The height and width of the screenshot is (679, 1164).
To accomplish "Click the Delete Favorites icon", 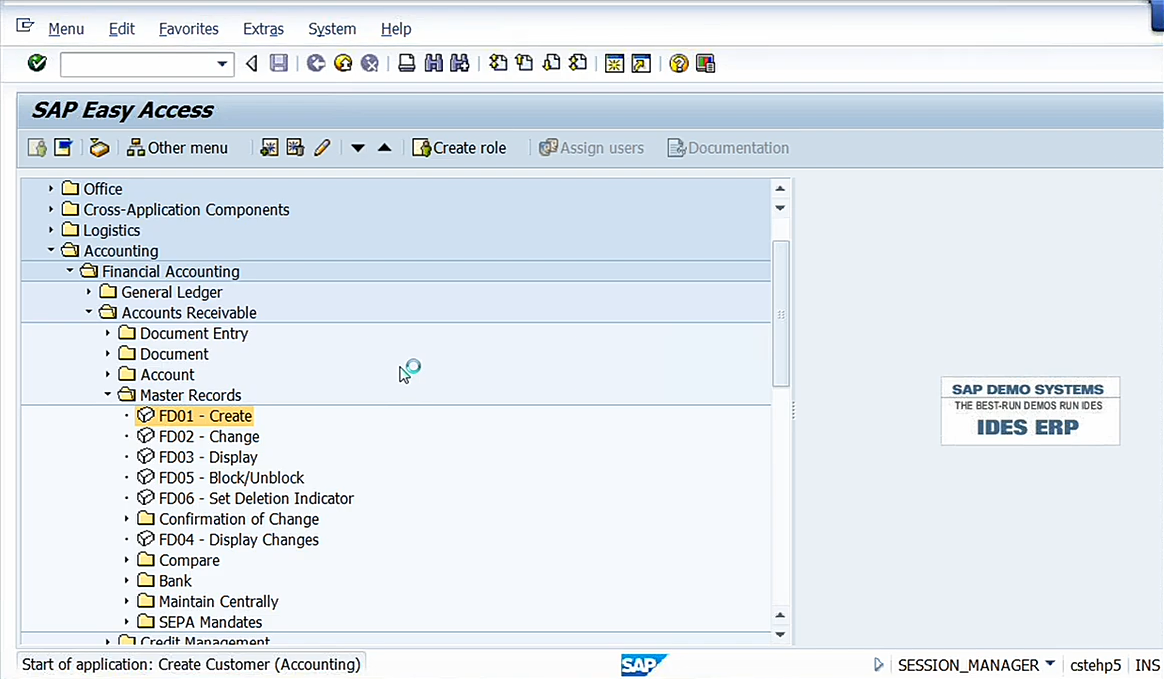I will 295,148.
